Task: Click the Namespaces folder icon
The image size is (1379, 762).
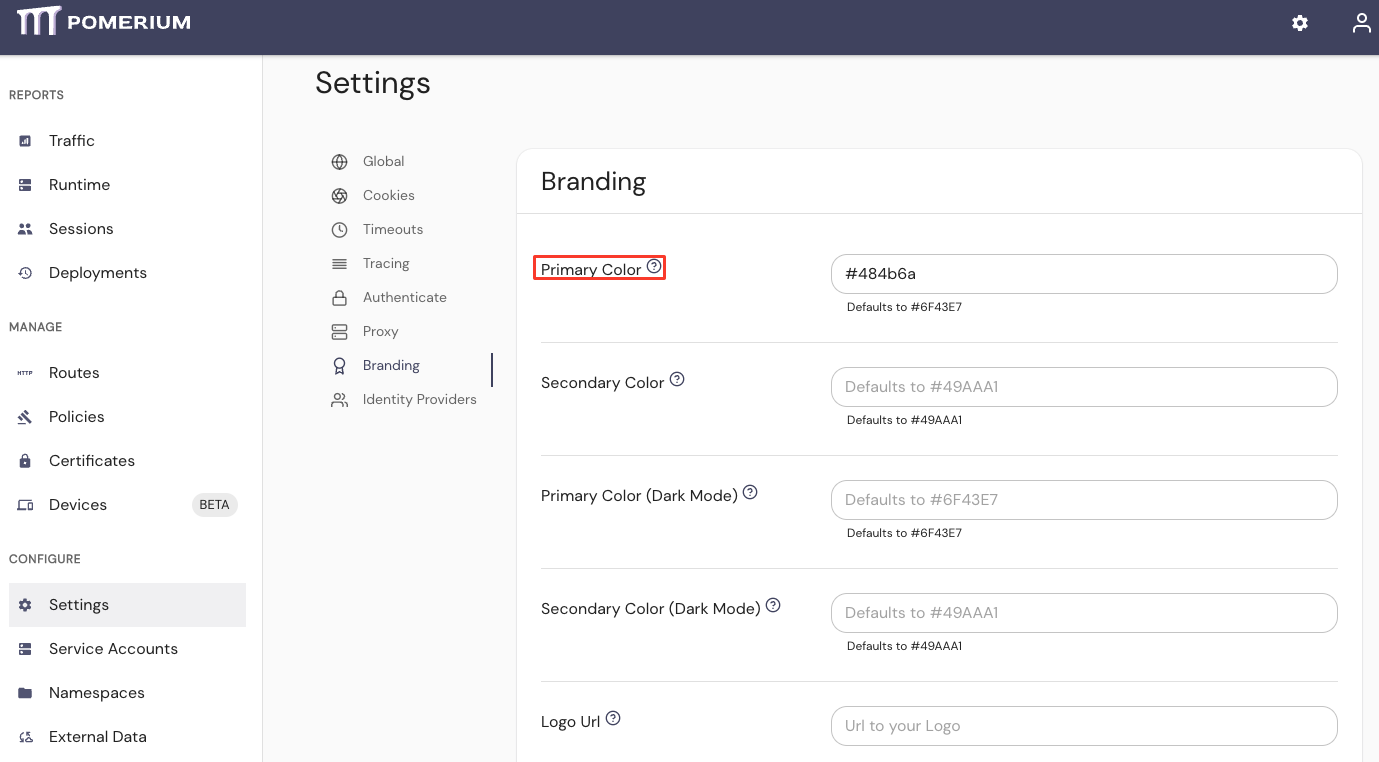Action: [x=24, y=692]
